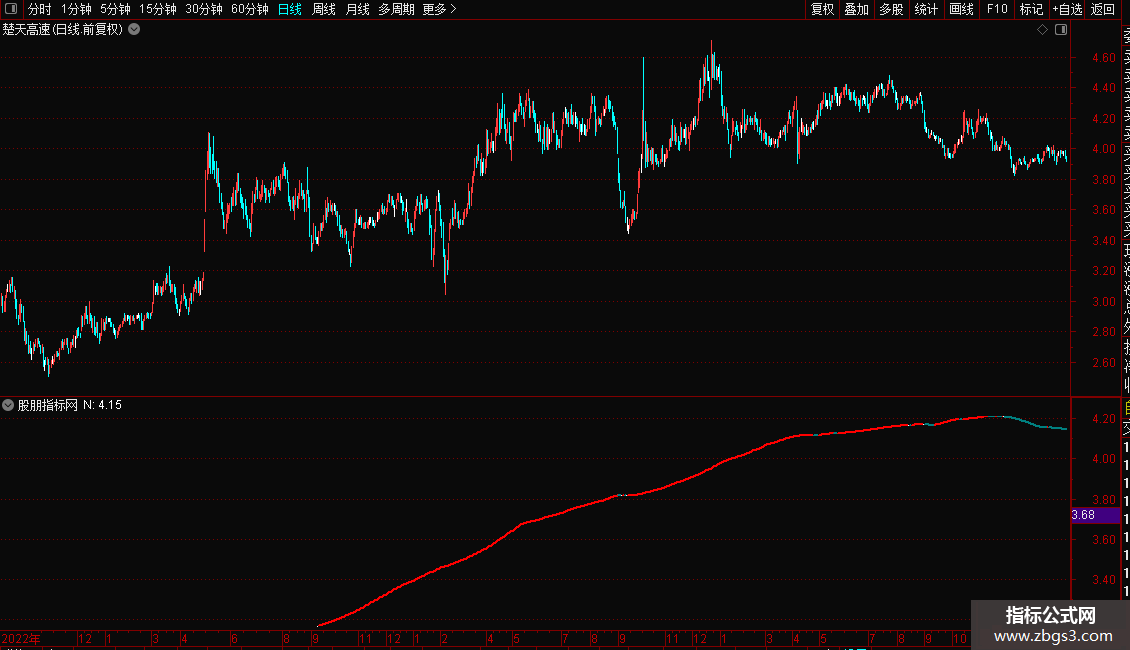Click the 叠加 overlay button
This screenshot has width=1130, height=650.
click(x=856, y=9)
